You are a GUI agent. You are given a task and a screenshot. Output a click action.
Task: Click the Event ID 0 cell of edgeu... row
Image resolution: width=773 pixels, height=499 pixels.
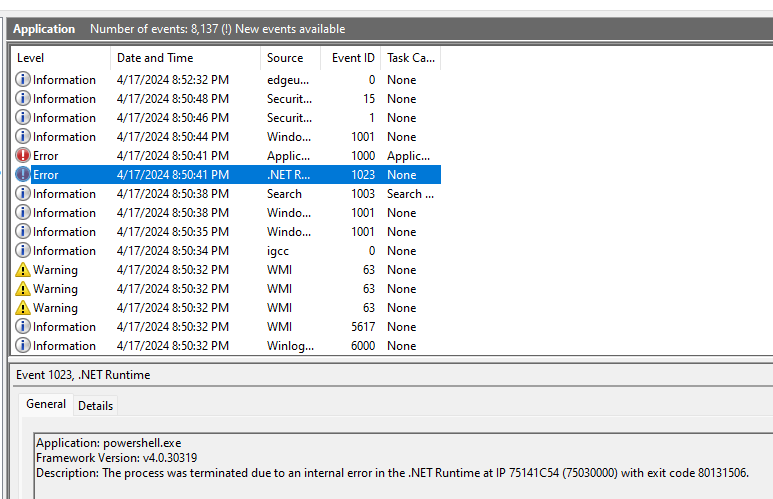(x=372, y=80)
